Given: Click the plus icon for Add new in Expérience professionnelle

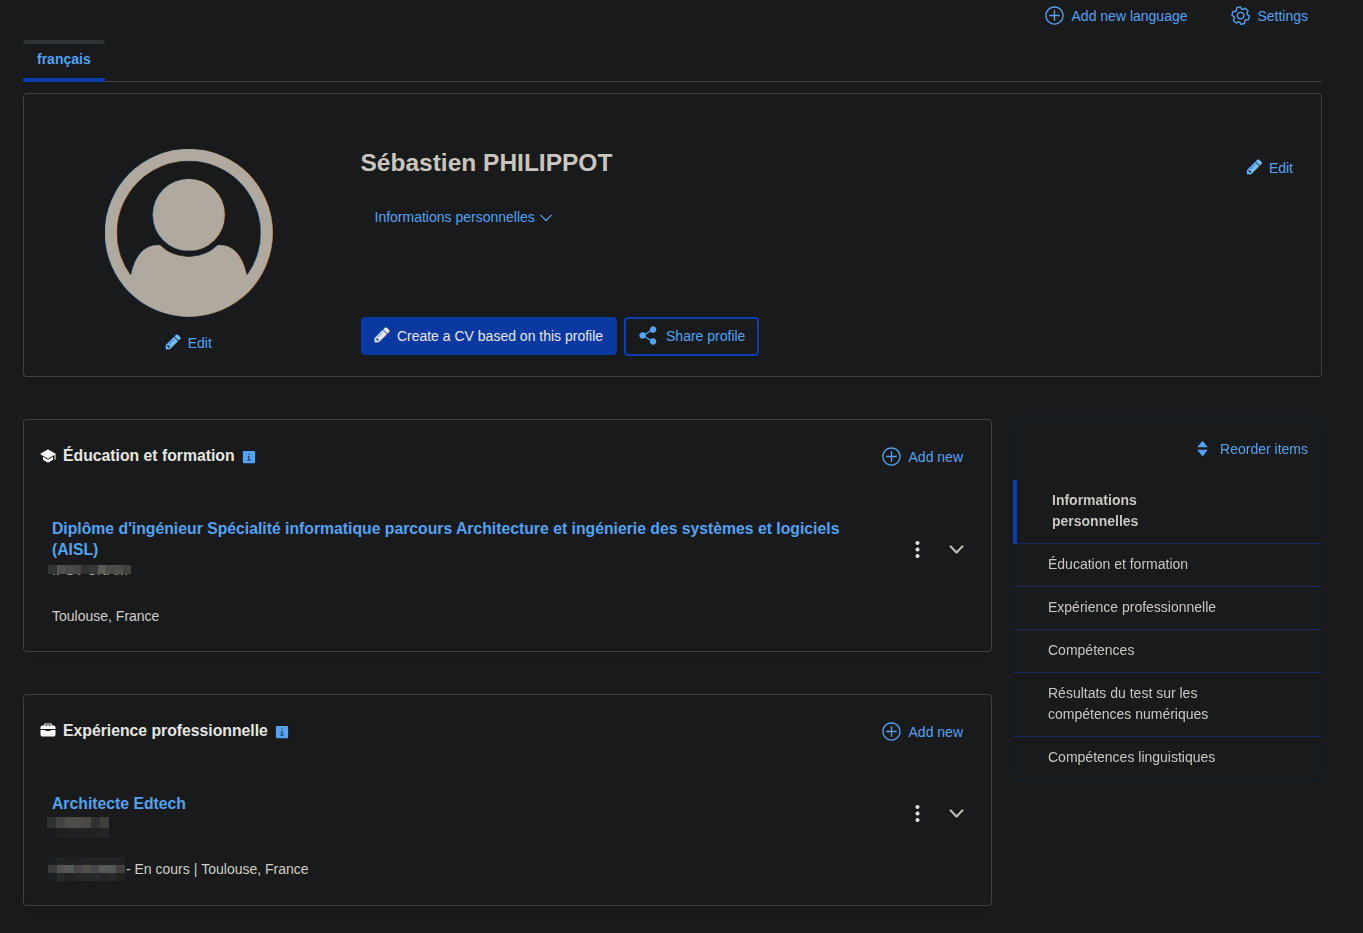Looking at the screenshot, I should click(891, 732).
